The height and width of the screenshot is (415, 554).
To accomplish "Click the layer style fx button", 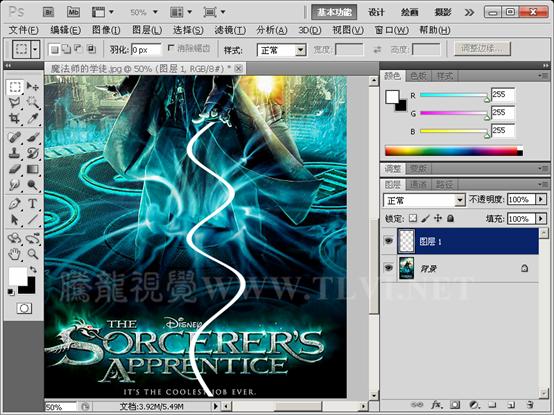I will pyautogui.click(x=436, y=404).
